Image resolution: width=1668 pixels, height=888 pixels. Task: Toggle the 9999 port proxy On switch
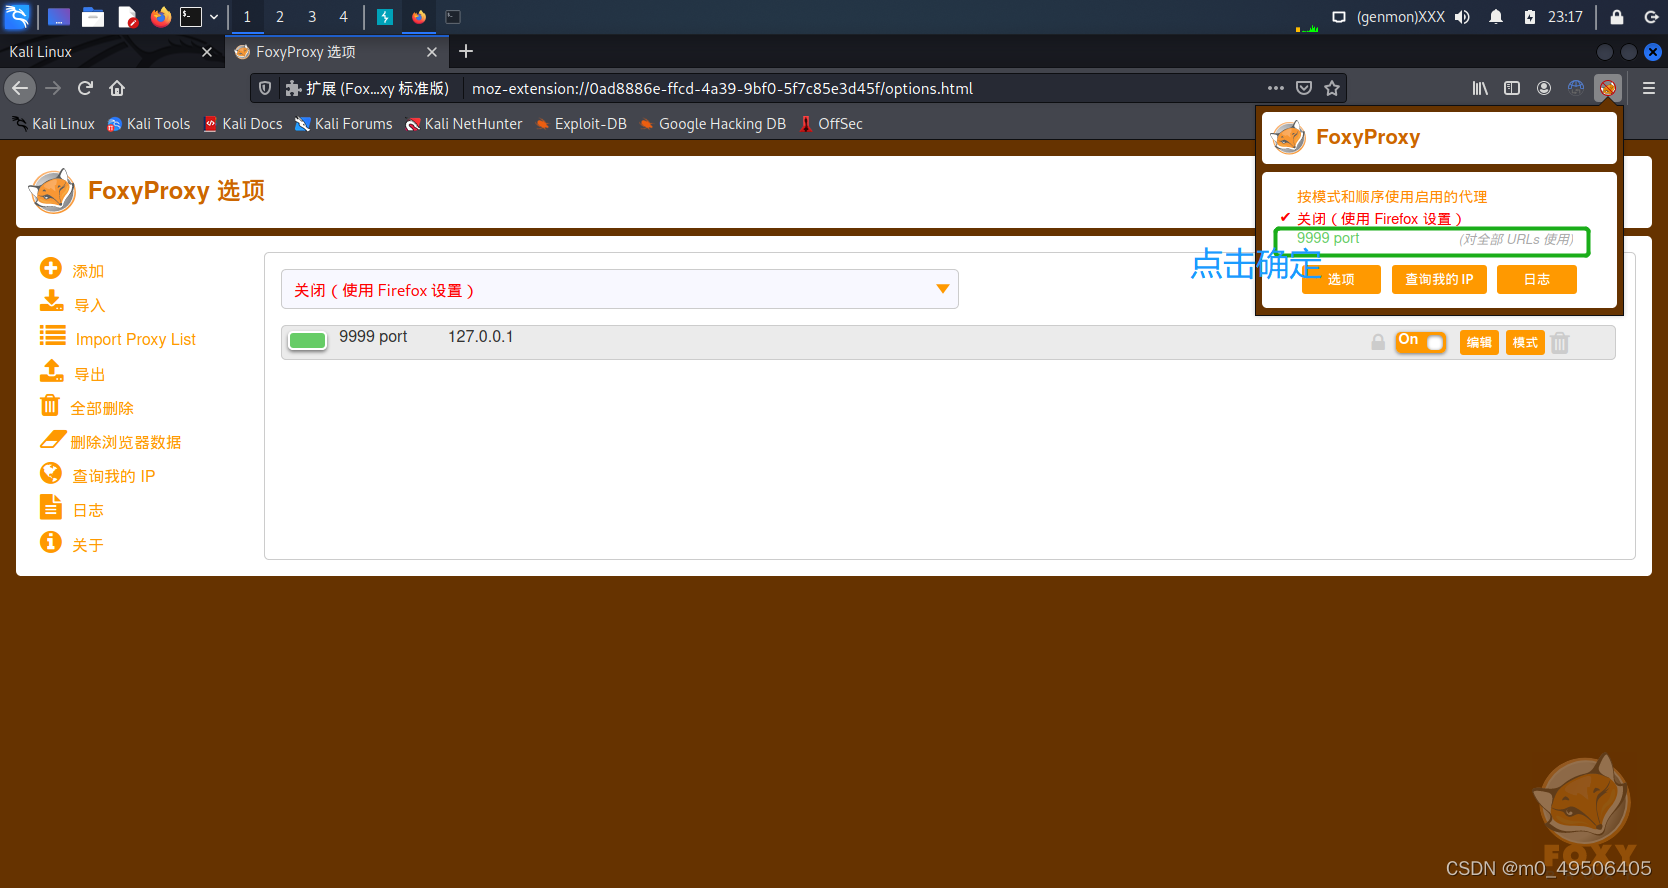pos(1421,342)
